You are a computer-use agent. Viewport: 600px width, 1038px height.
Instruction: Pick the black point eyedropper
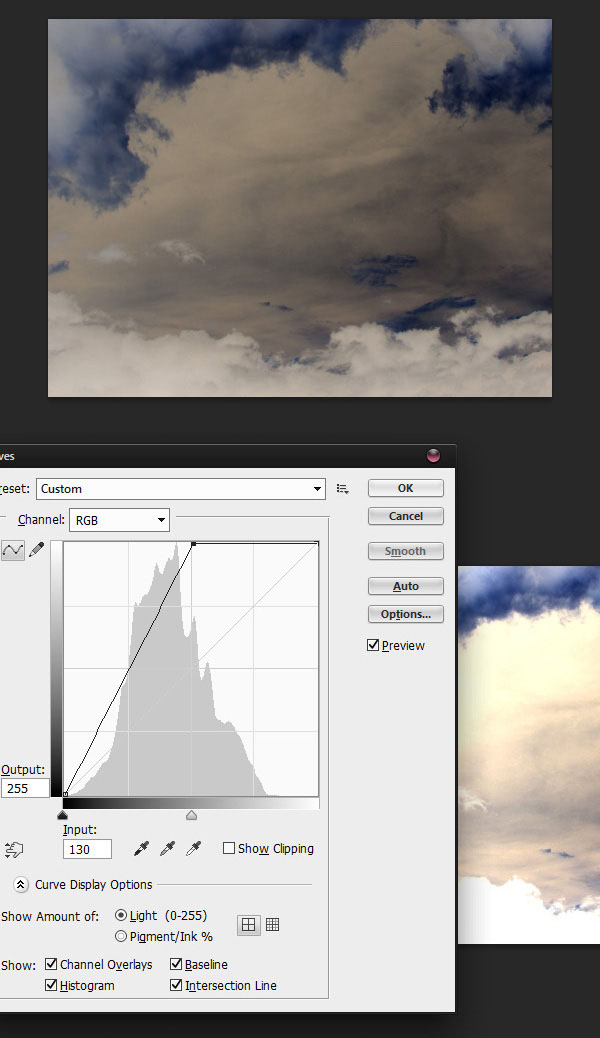(141, 849)
